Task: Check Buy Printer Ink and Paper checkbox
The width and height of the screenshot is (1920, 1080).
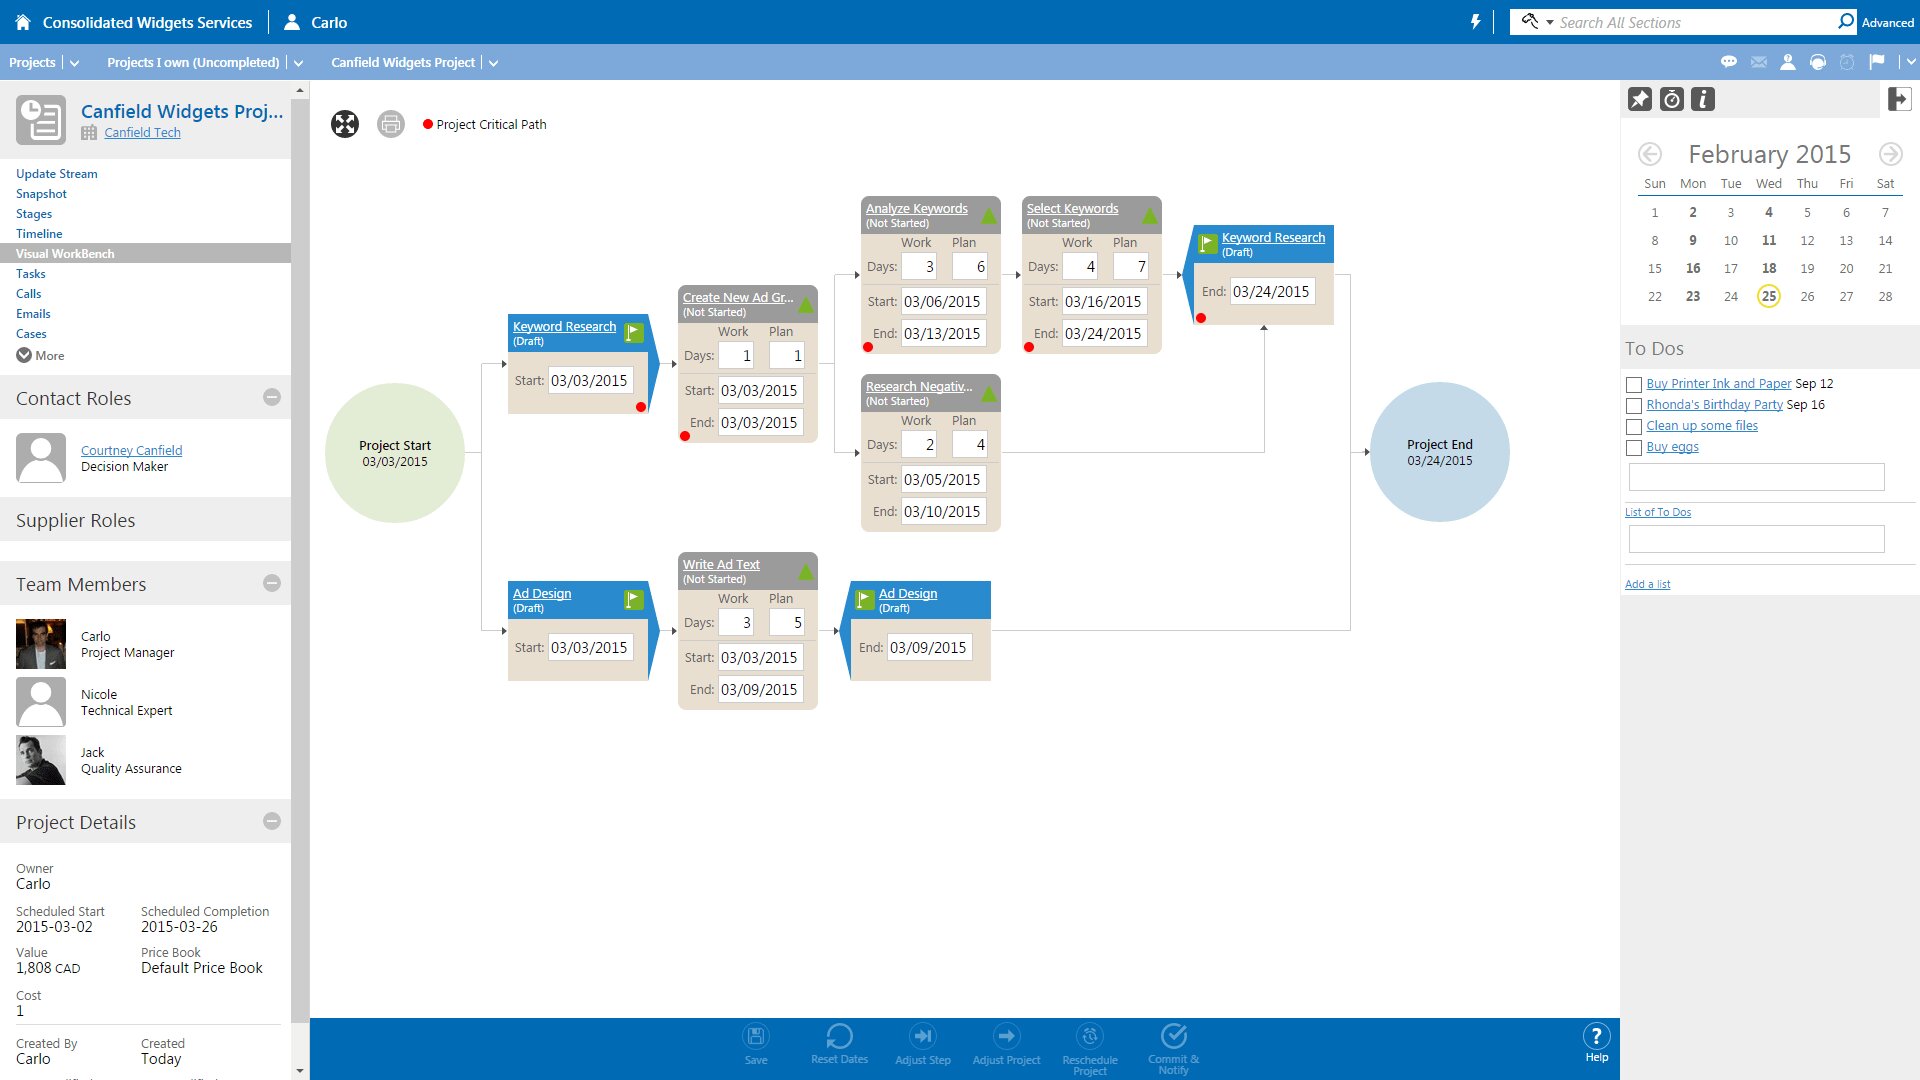Action: coord(1634,385)
